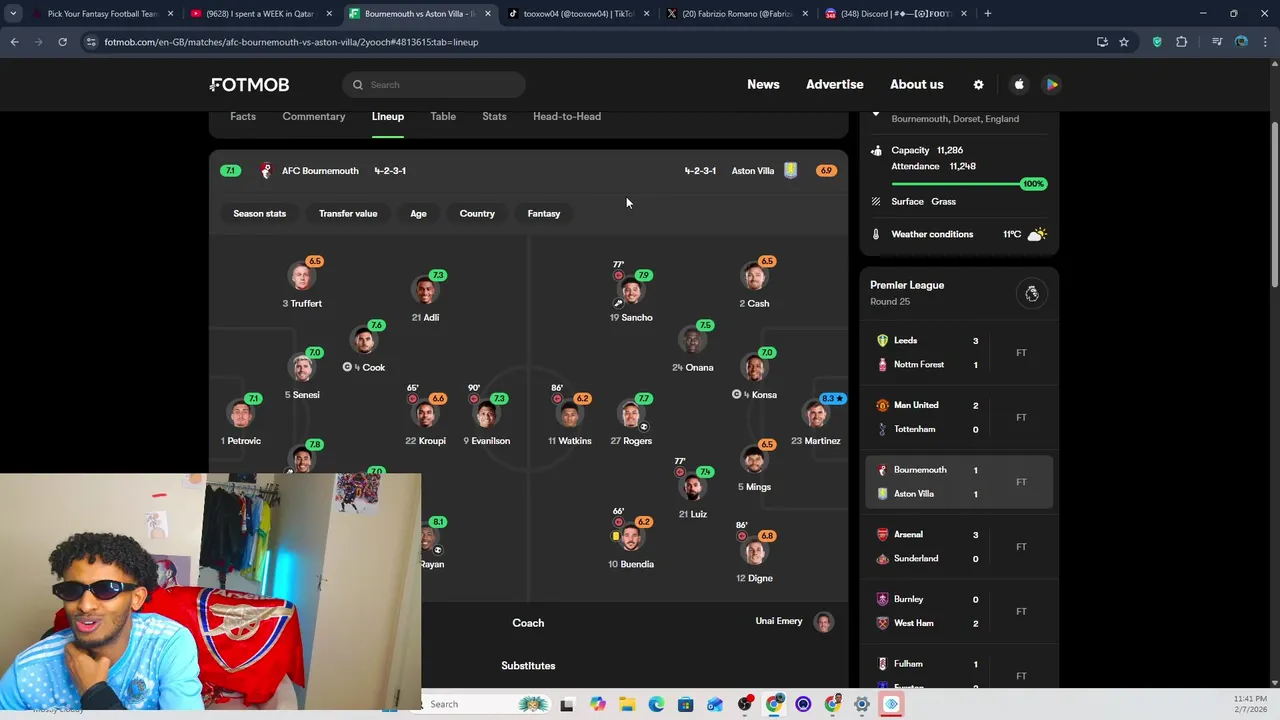
Task: Open Burnley vs West Ham match
Action: (959, 611)
